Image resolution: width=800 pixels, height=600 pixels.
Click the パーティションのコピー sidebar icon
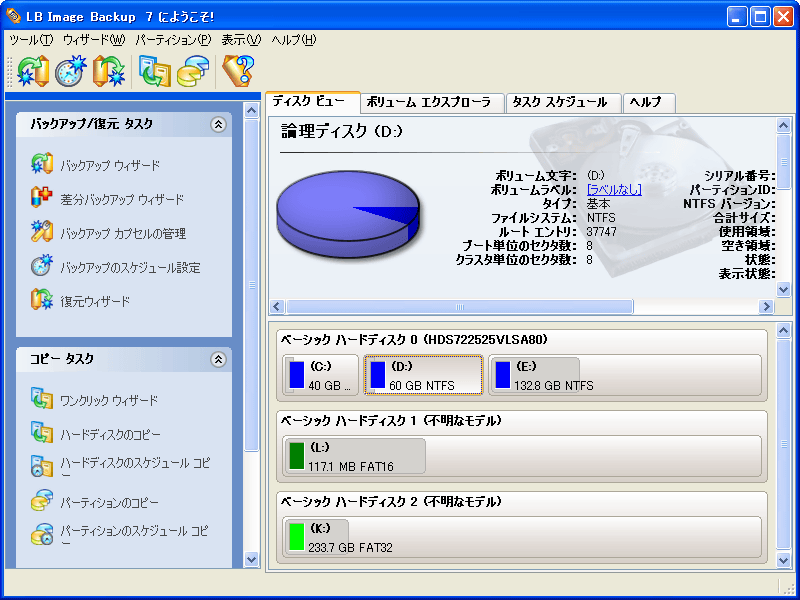(42, 501)
